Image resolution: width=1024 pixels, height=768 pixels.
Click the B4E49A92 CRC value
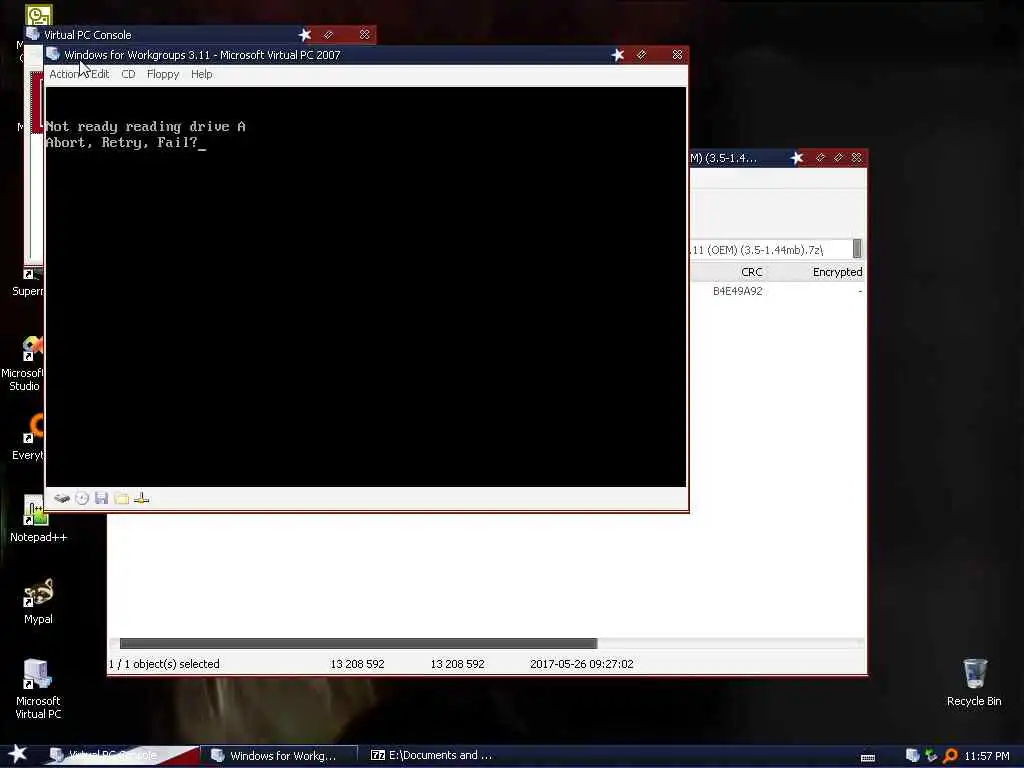pos(737,291)
